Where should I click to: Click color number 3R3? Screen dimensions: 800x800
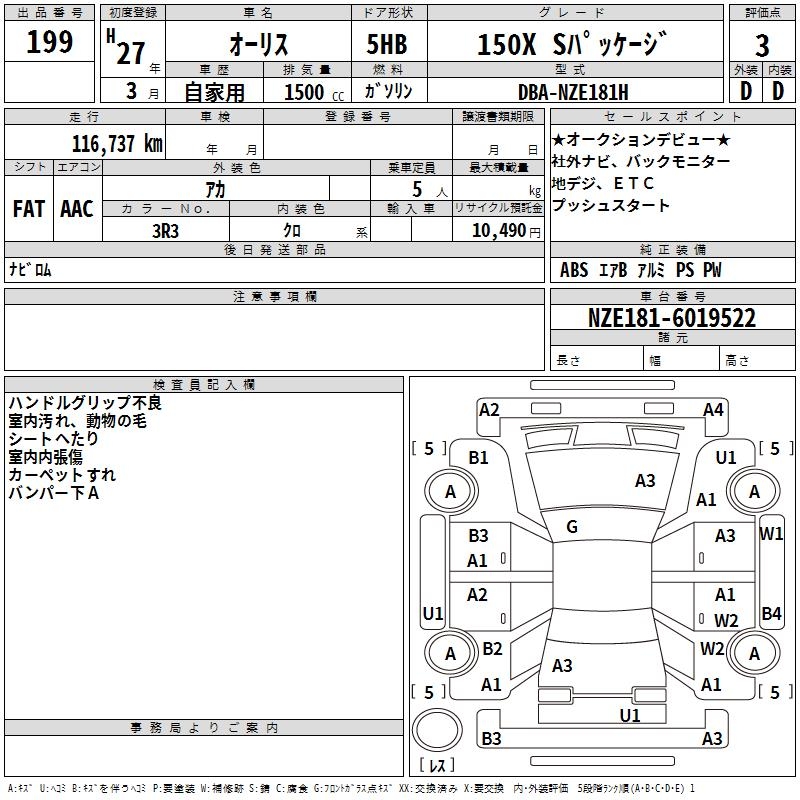(x=165, y=231)
